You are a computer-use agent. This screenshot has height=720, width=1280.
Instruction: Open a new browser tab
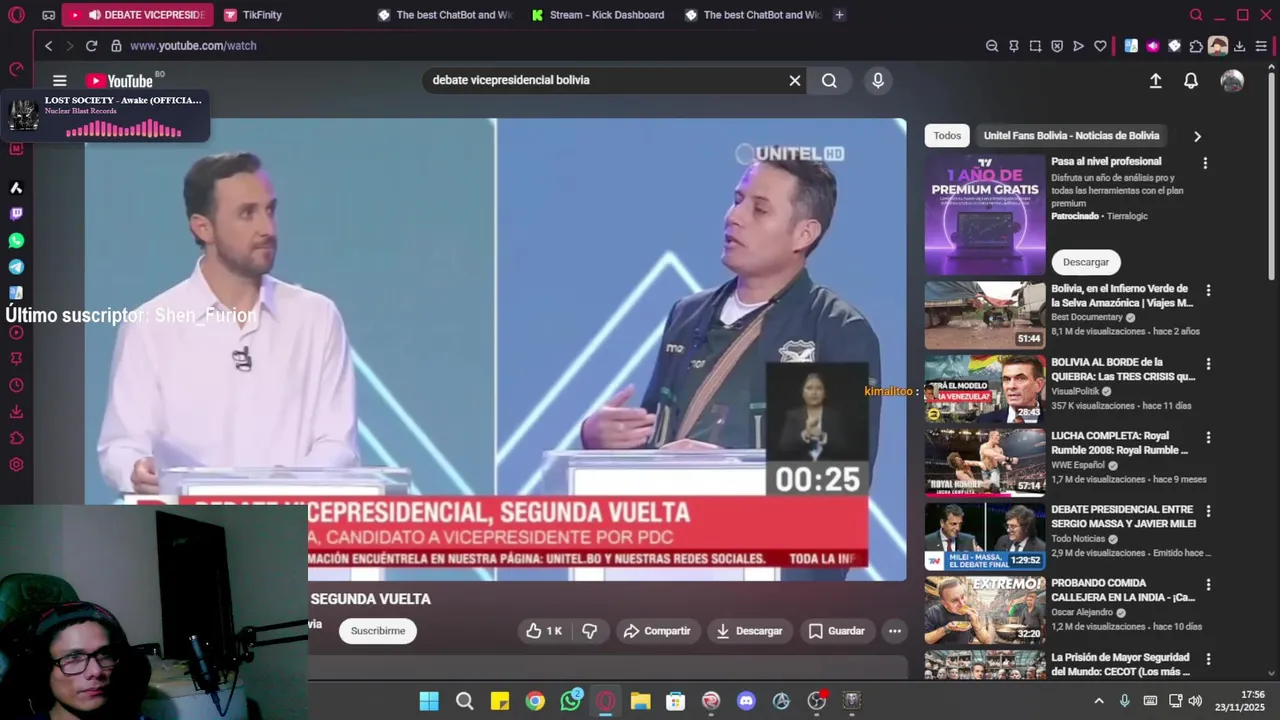[x=839, y=15]
